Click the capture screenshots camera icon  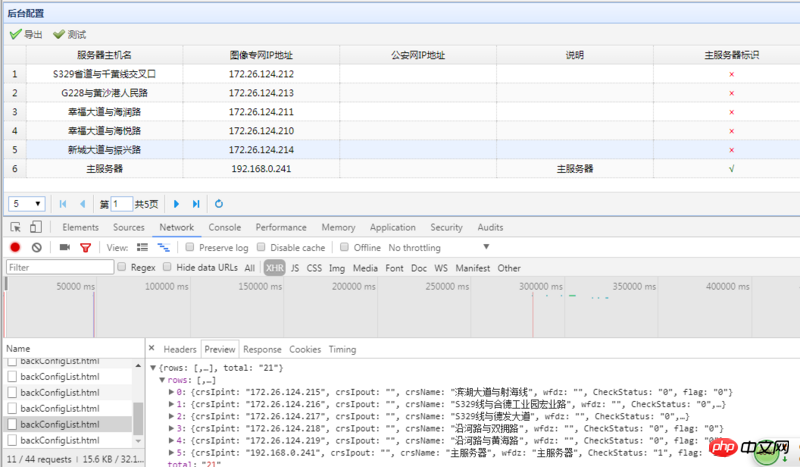click(65, 248)
